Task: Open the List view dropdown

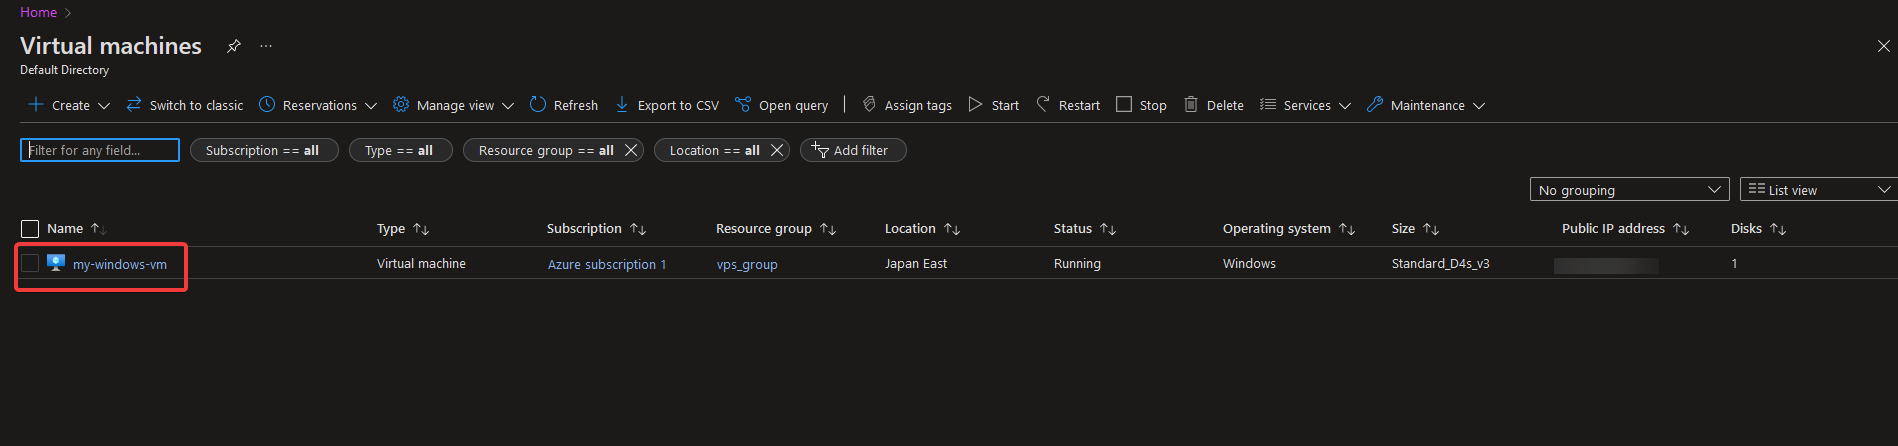Action: [1819, 190]
